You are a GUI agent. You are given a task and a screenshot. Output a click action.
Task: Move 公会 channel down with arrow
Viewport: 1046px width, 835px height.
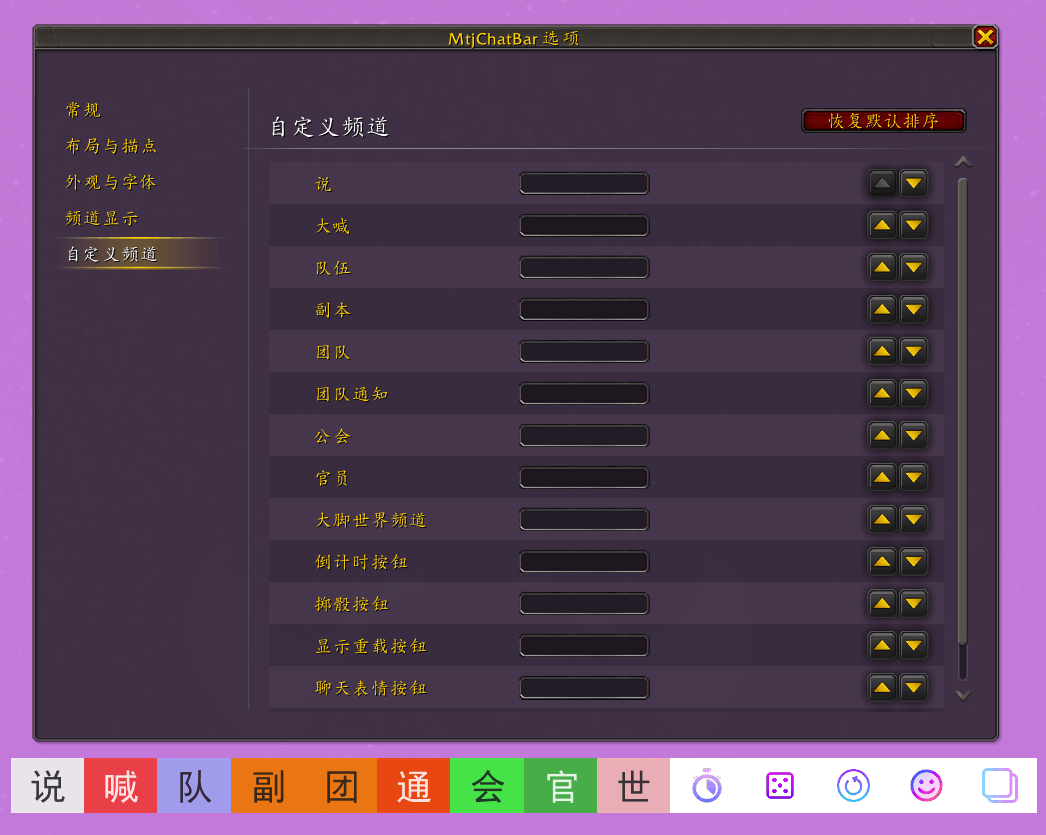point(914,436)
